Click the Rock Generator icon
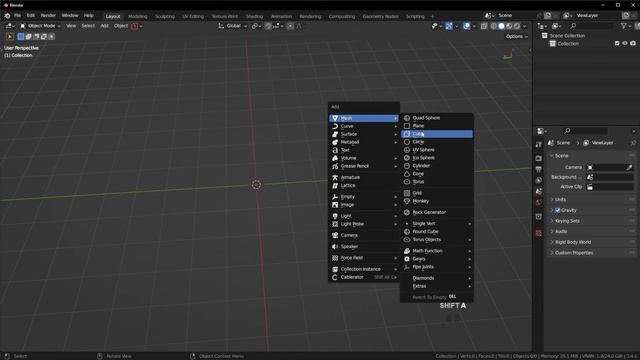The width and height of the screenshot is (640, 360). tap(407, 212)
